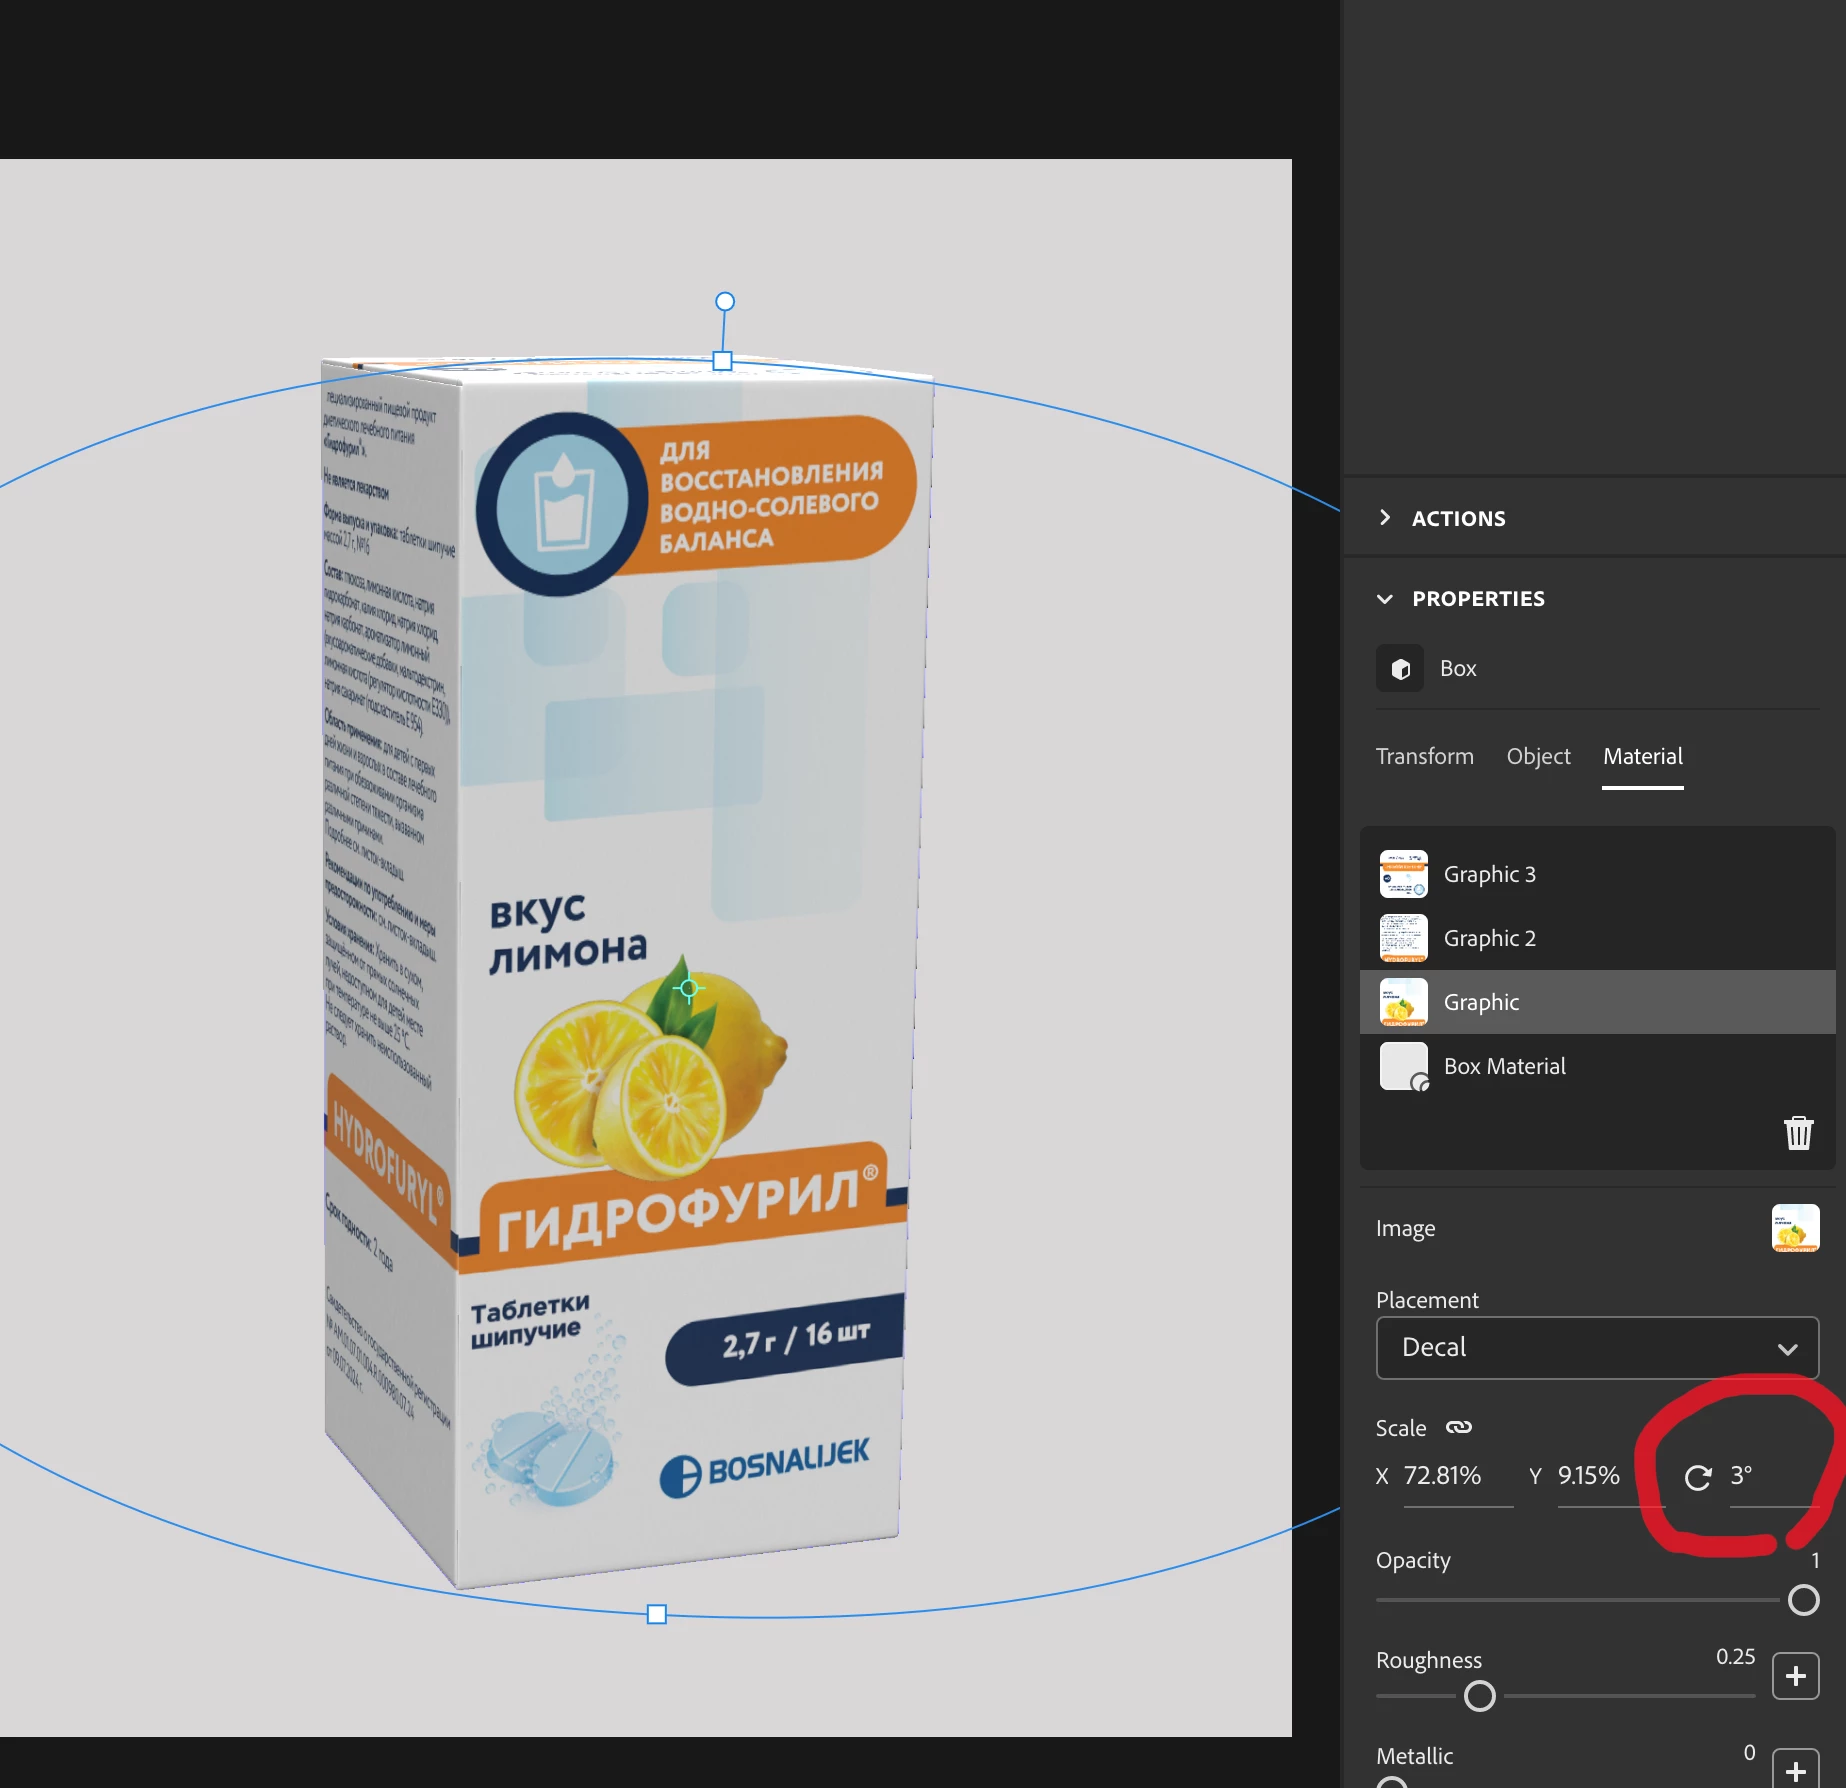Image resolution: width=1846 pixels, height=1788 pixels.
Task: Select the Graphic 3 layer name
Action: click(x=1489, y=874)
